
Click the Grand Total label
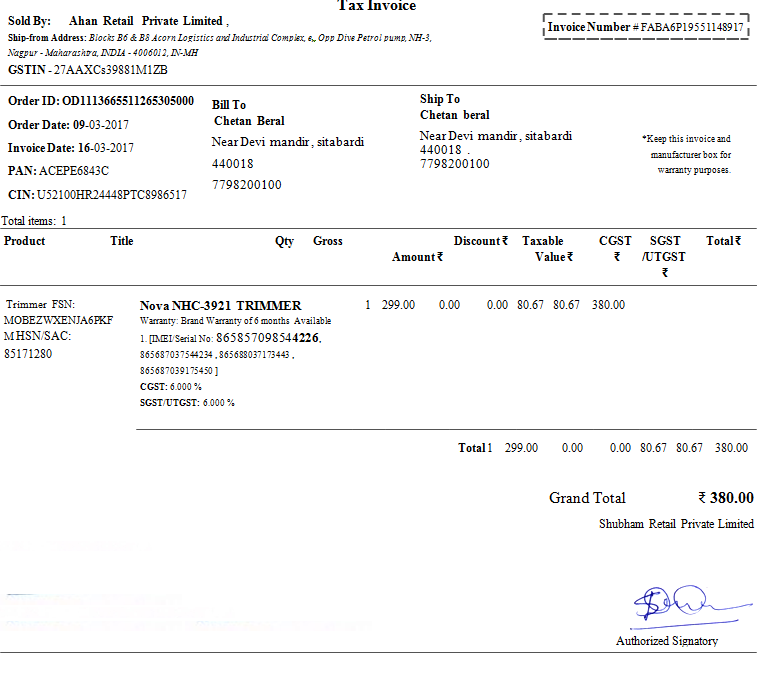click(x=587, y=498)
